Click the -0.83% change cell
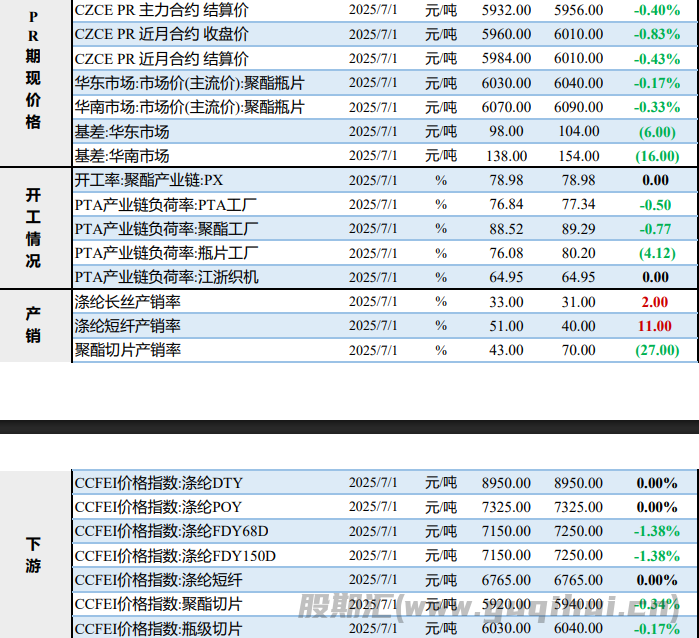This screenshot has width=699, height=638. (x=655, y=34)
